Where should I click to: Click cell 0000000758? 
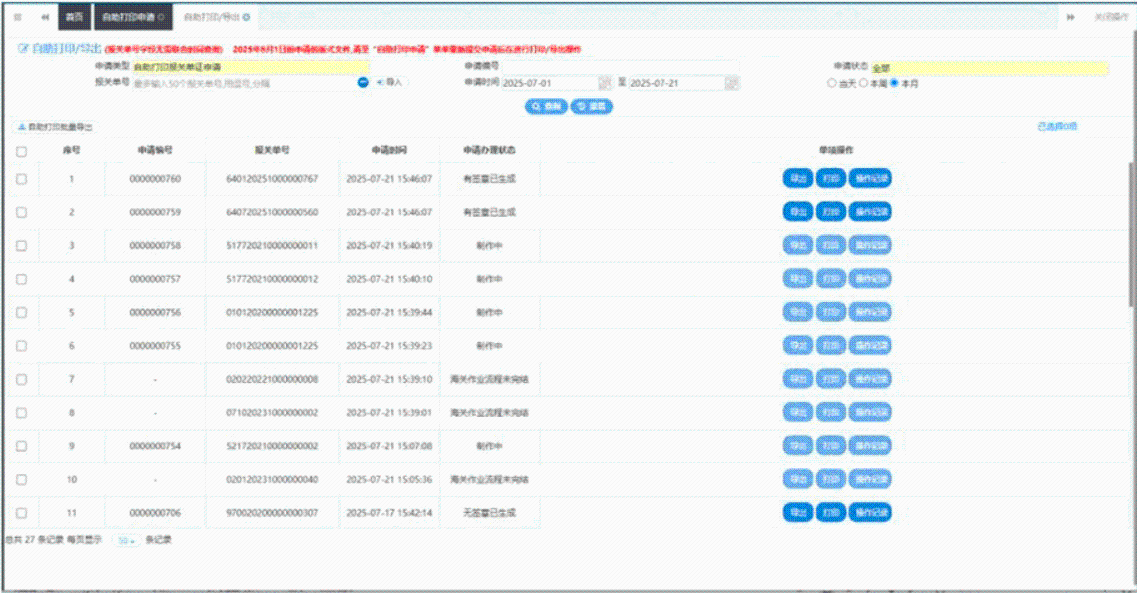pos(155,246)
